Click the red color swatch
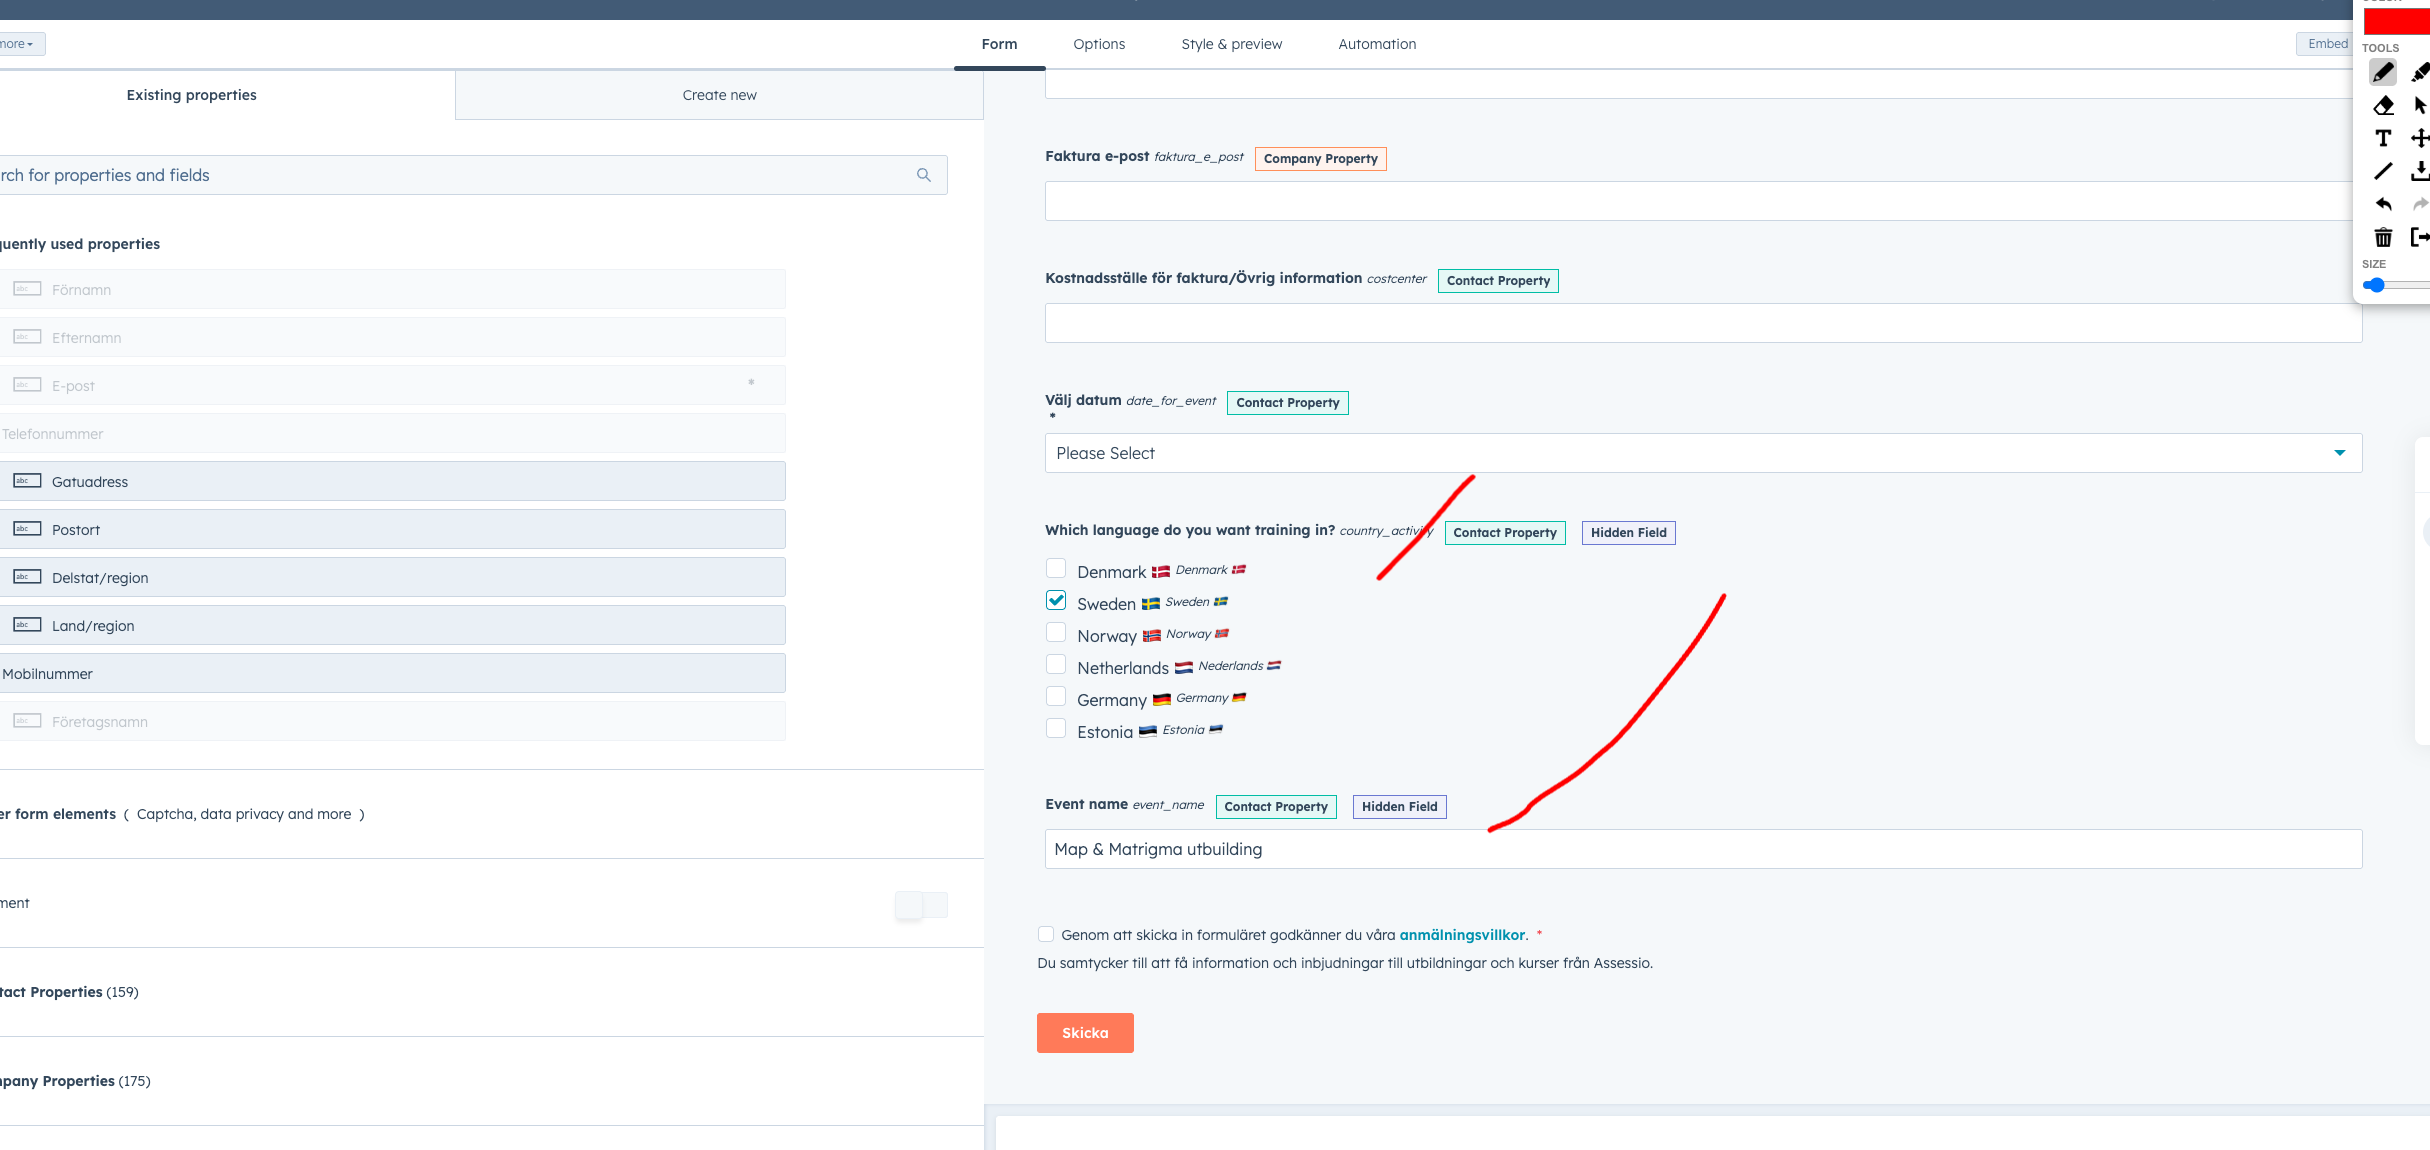Viewport: 2430px width, 1150px height. click(2396, 22)
